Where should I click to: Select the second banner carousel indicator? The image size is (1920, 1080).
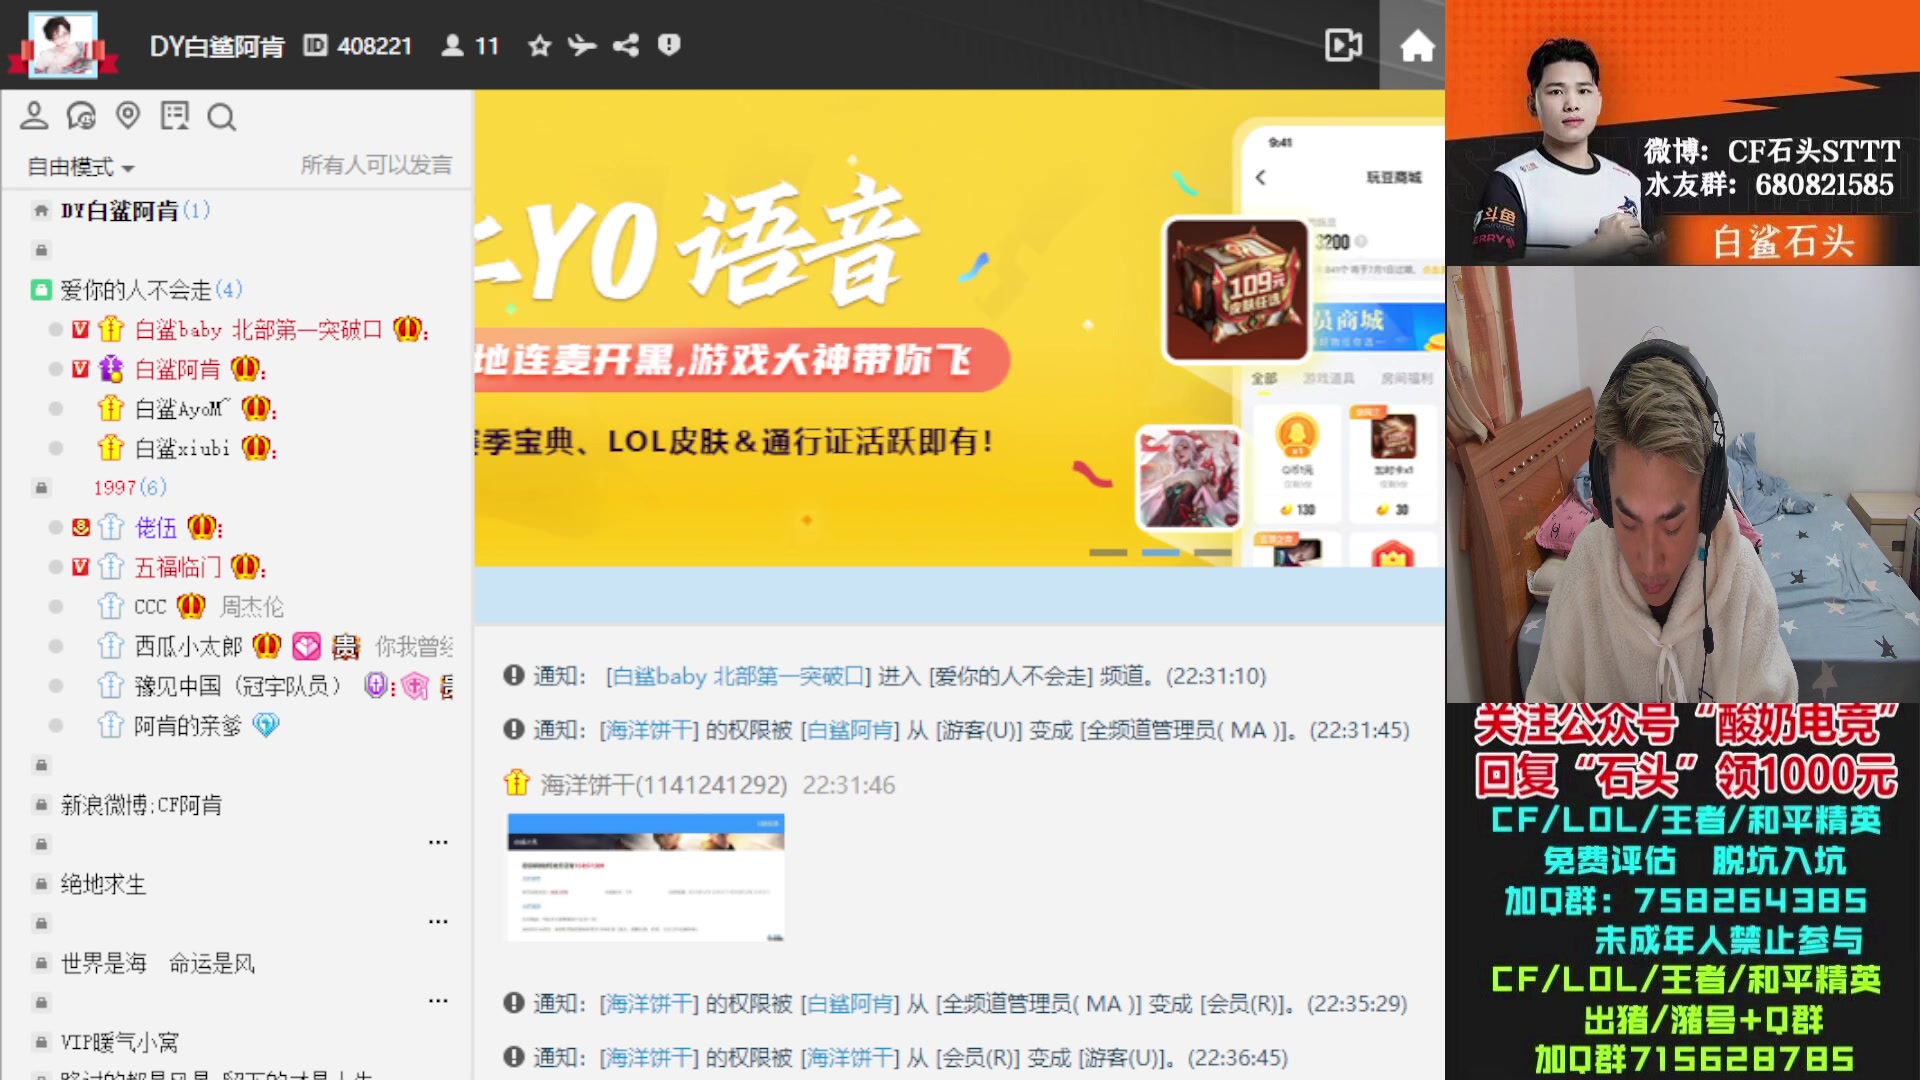tap(1160, 552)
